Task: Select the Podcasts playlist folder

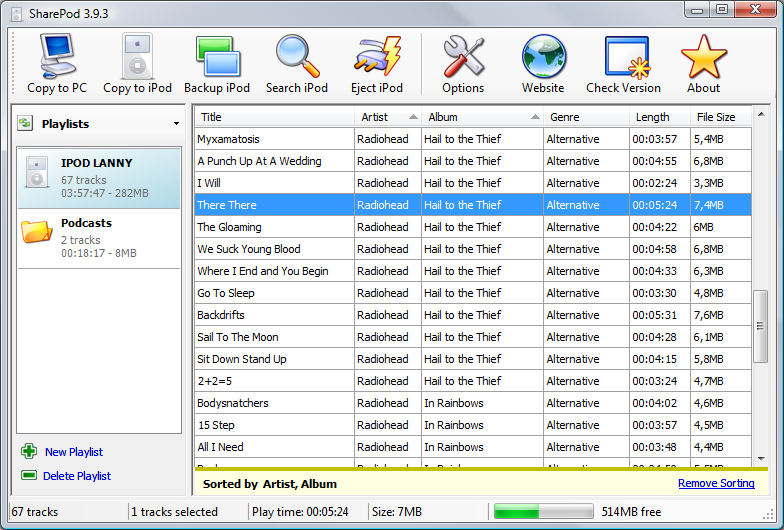Action: [99, 238]
